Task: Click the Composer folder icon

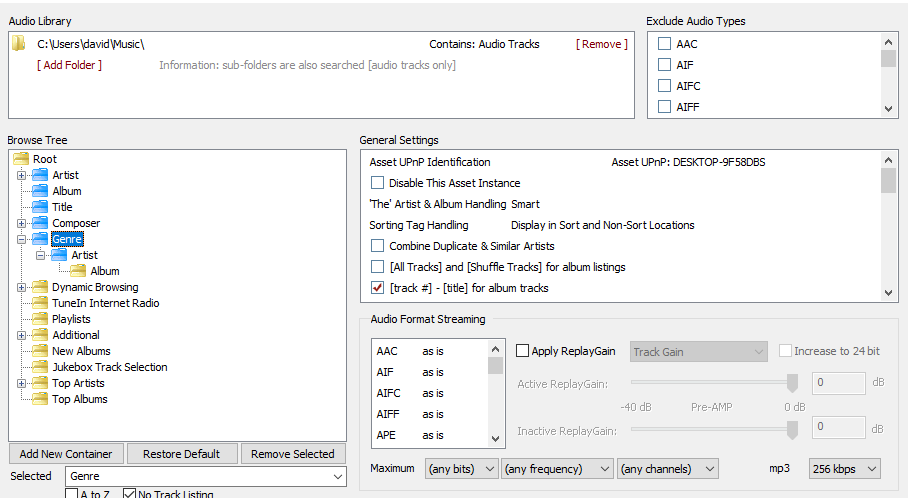Action: [40, 223]
